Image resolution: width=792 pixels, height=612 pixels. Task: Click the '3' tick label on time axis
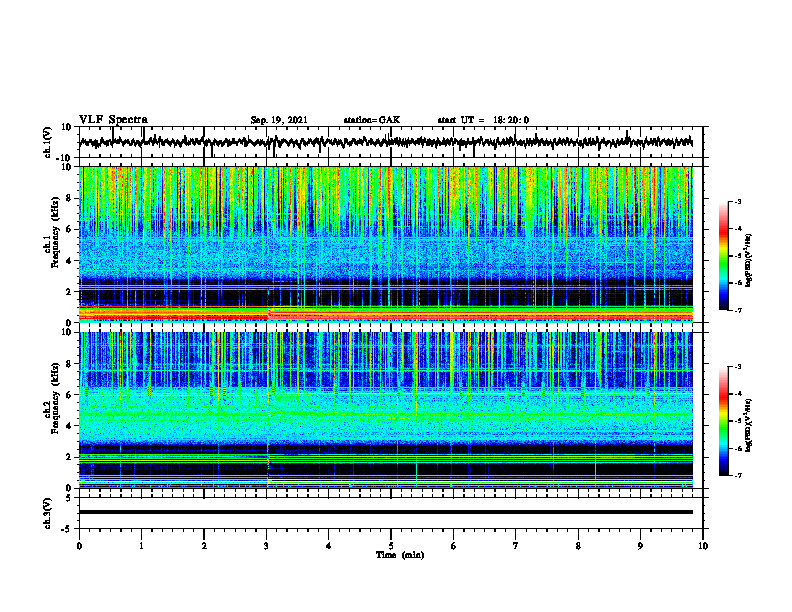[x=266, y=546]
